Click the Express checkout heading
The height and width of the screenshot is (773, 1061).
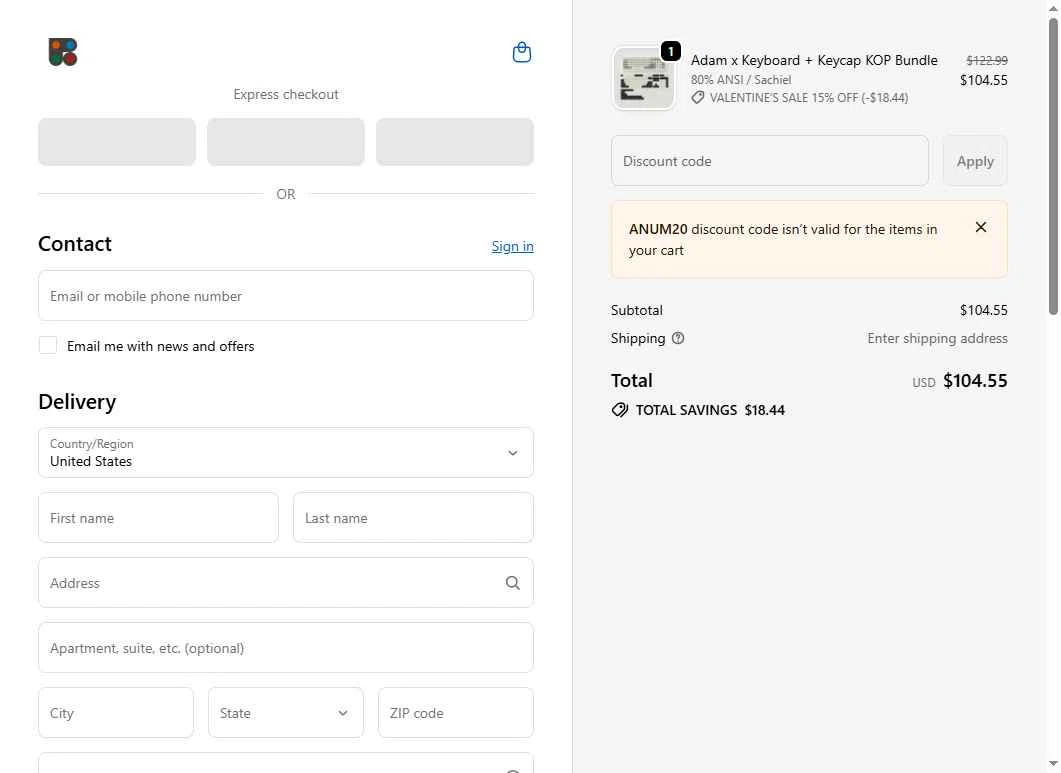tap(286, 94)
